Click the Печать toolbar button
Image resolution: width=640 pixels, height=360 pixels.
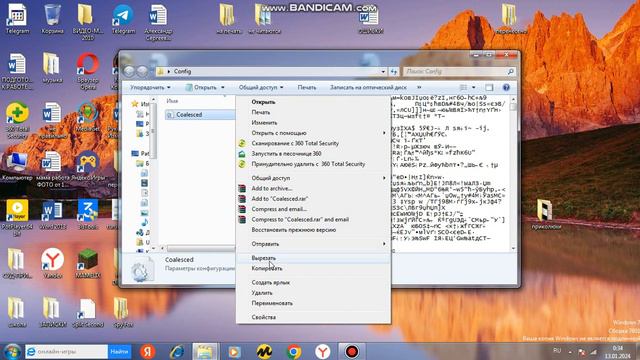307,87
